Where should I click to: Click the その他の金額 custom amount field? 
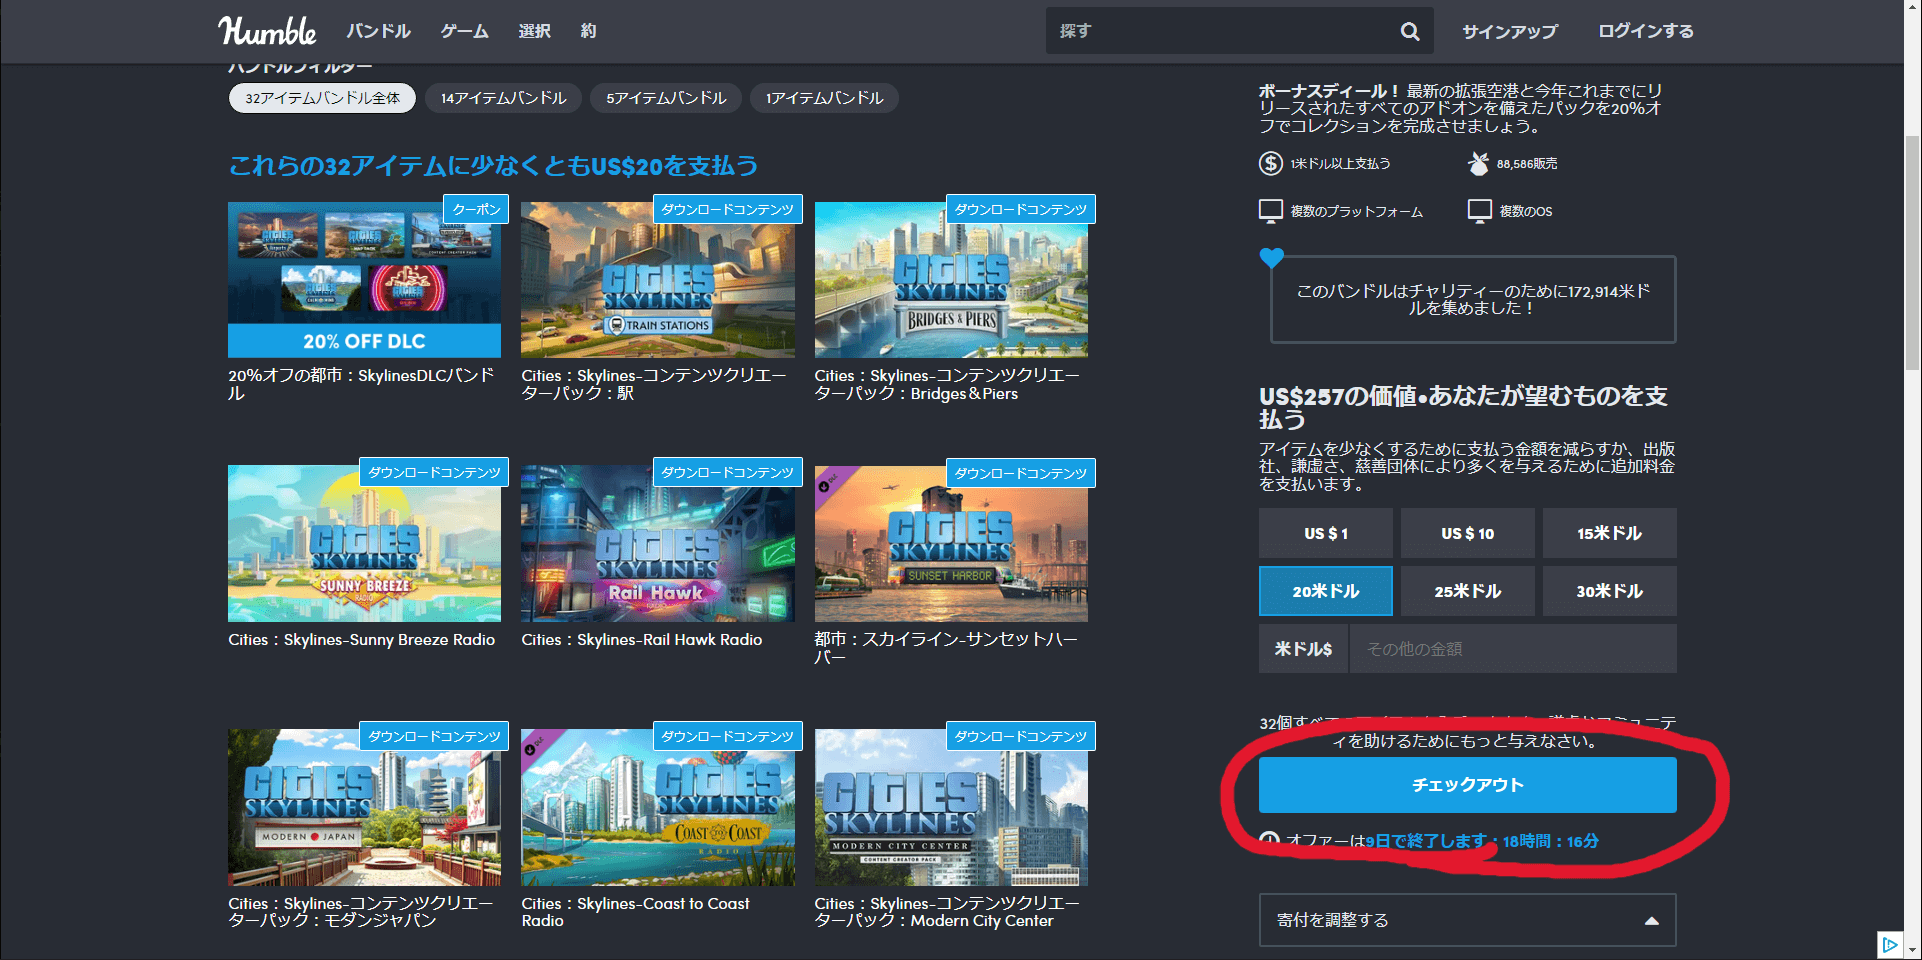coord(1513,649)
